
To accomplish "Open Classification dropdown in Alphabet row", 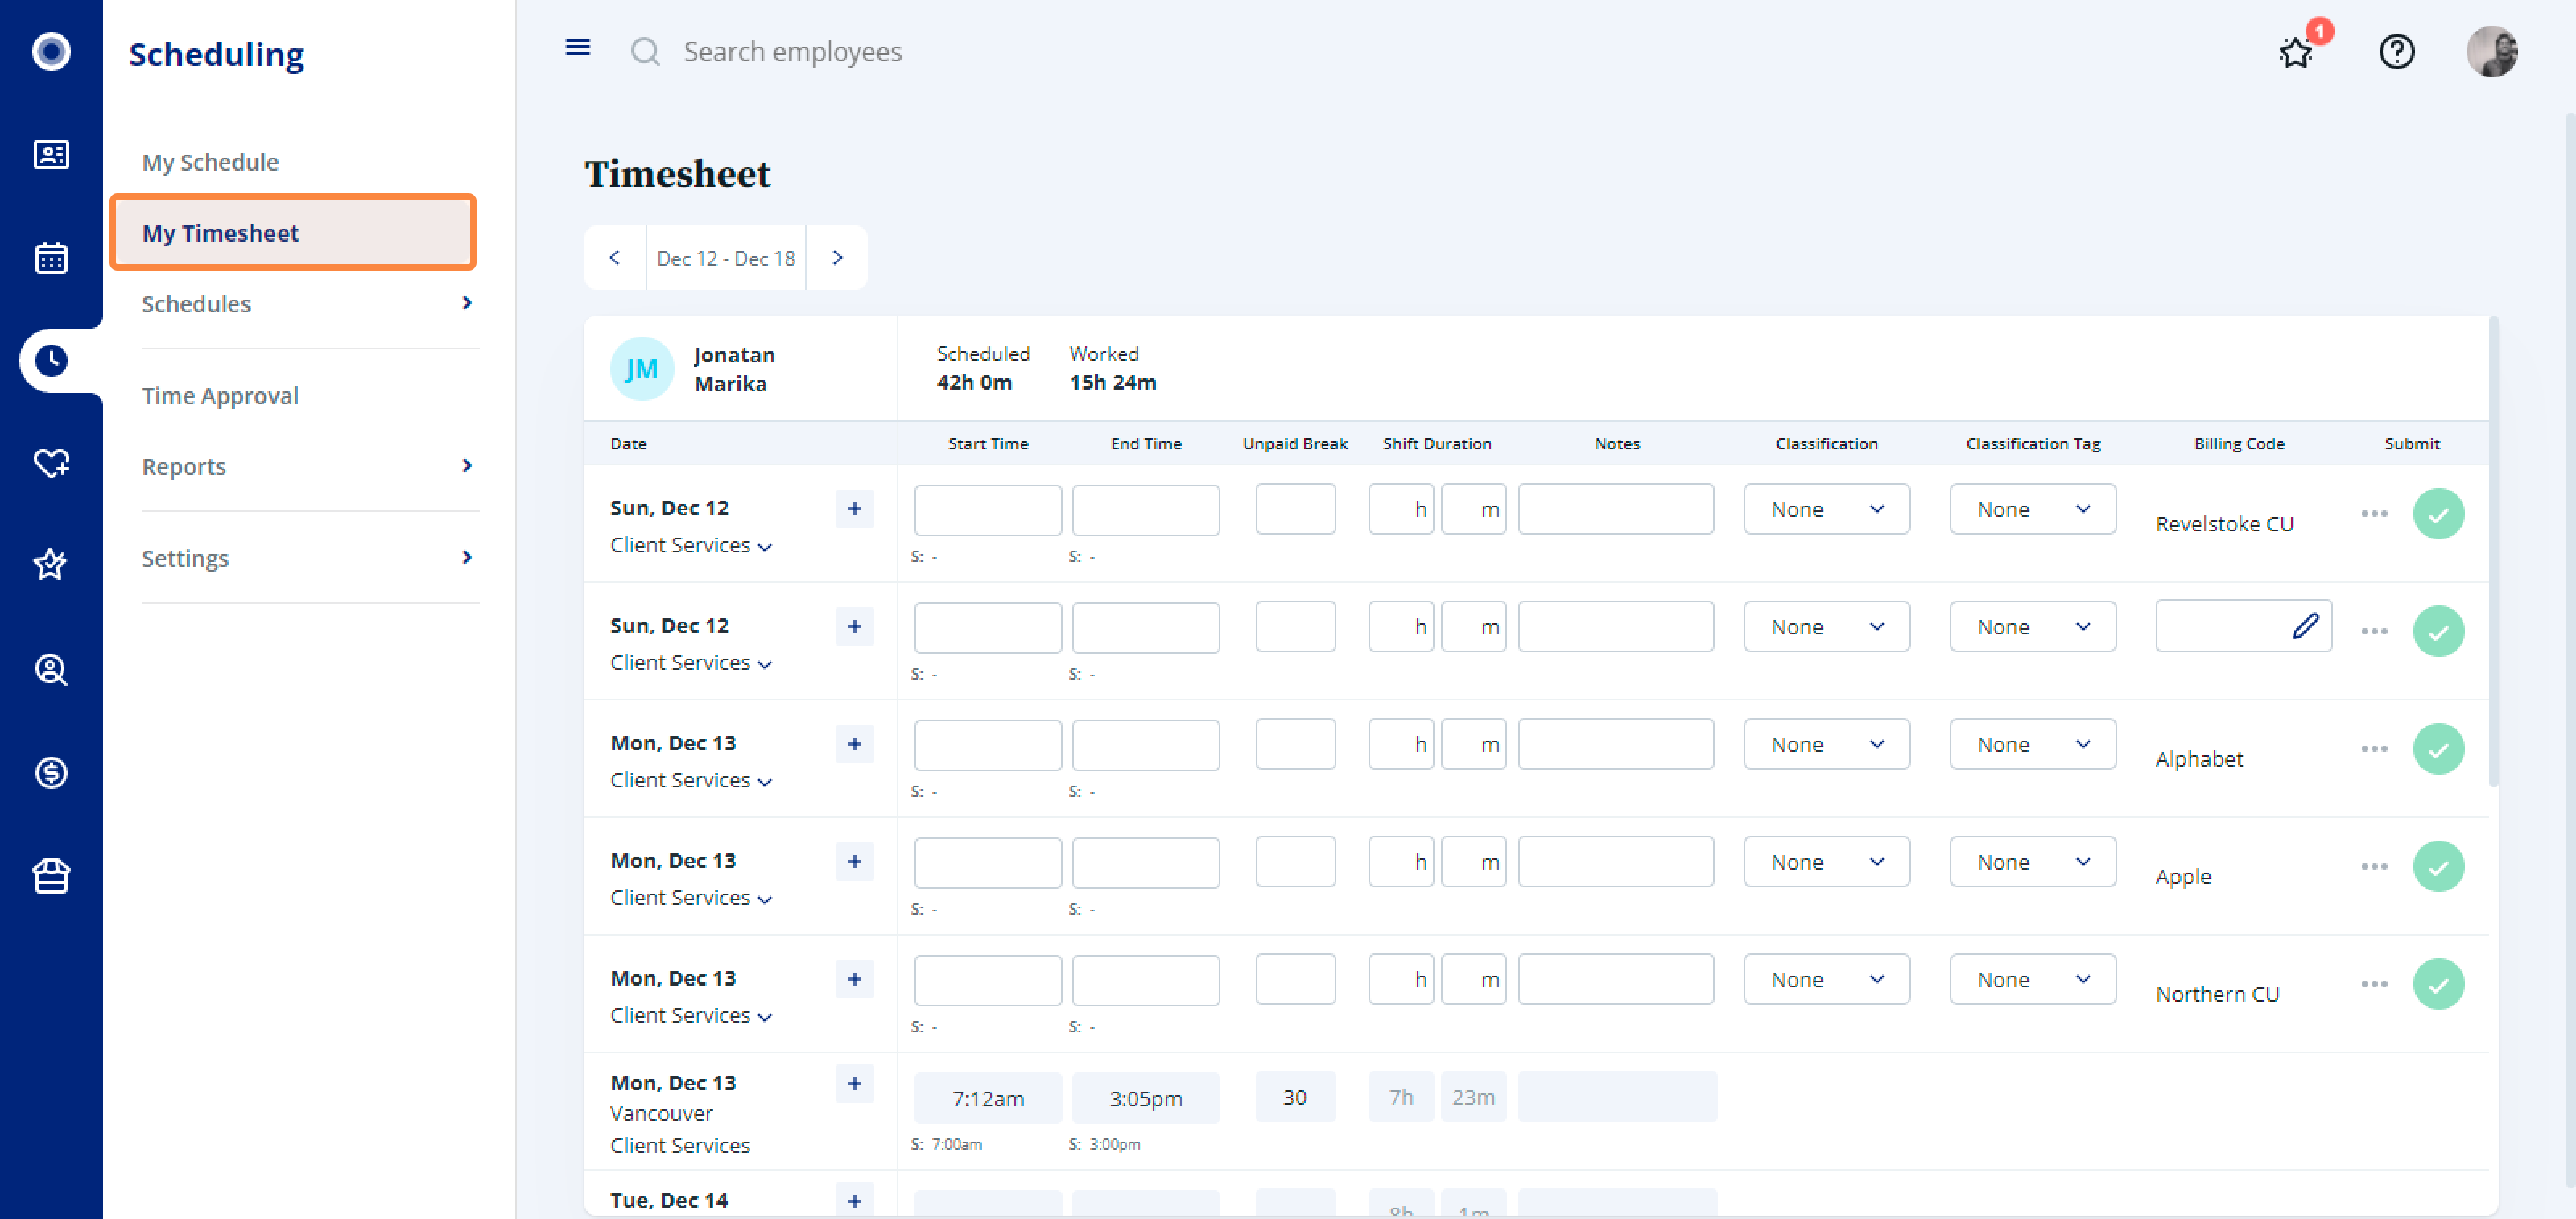I will coord(1826,744).
